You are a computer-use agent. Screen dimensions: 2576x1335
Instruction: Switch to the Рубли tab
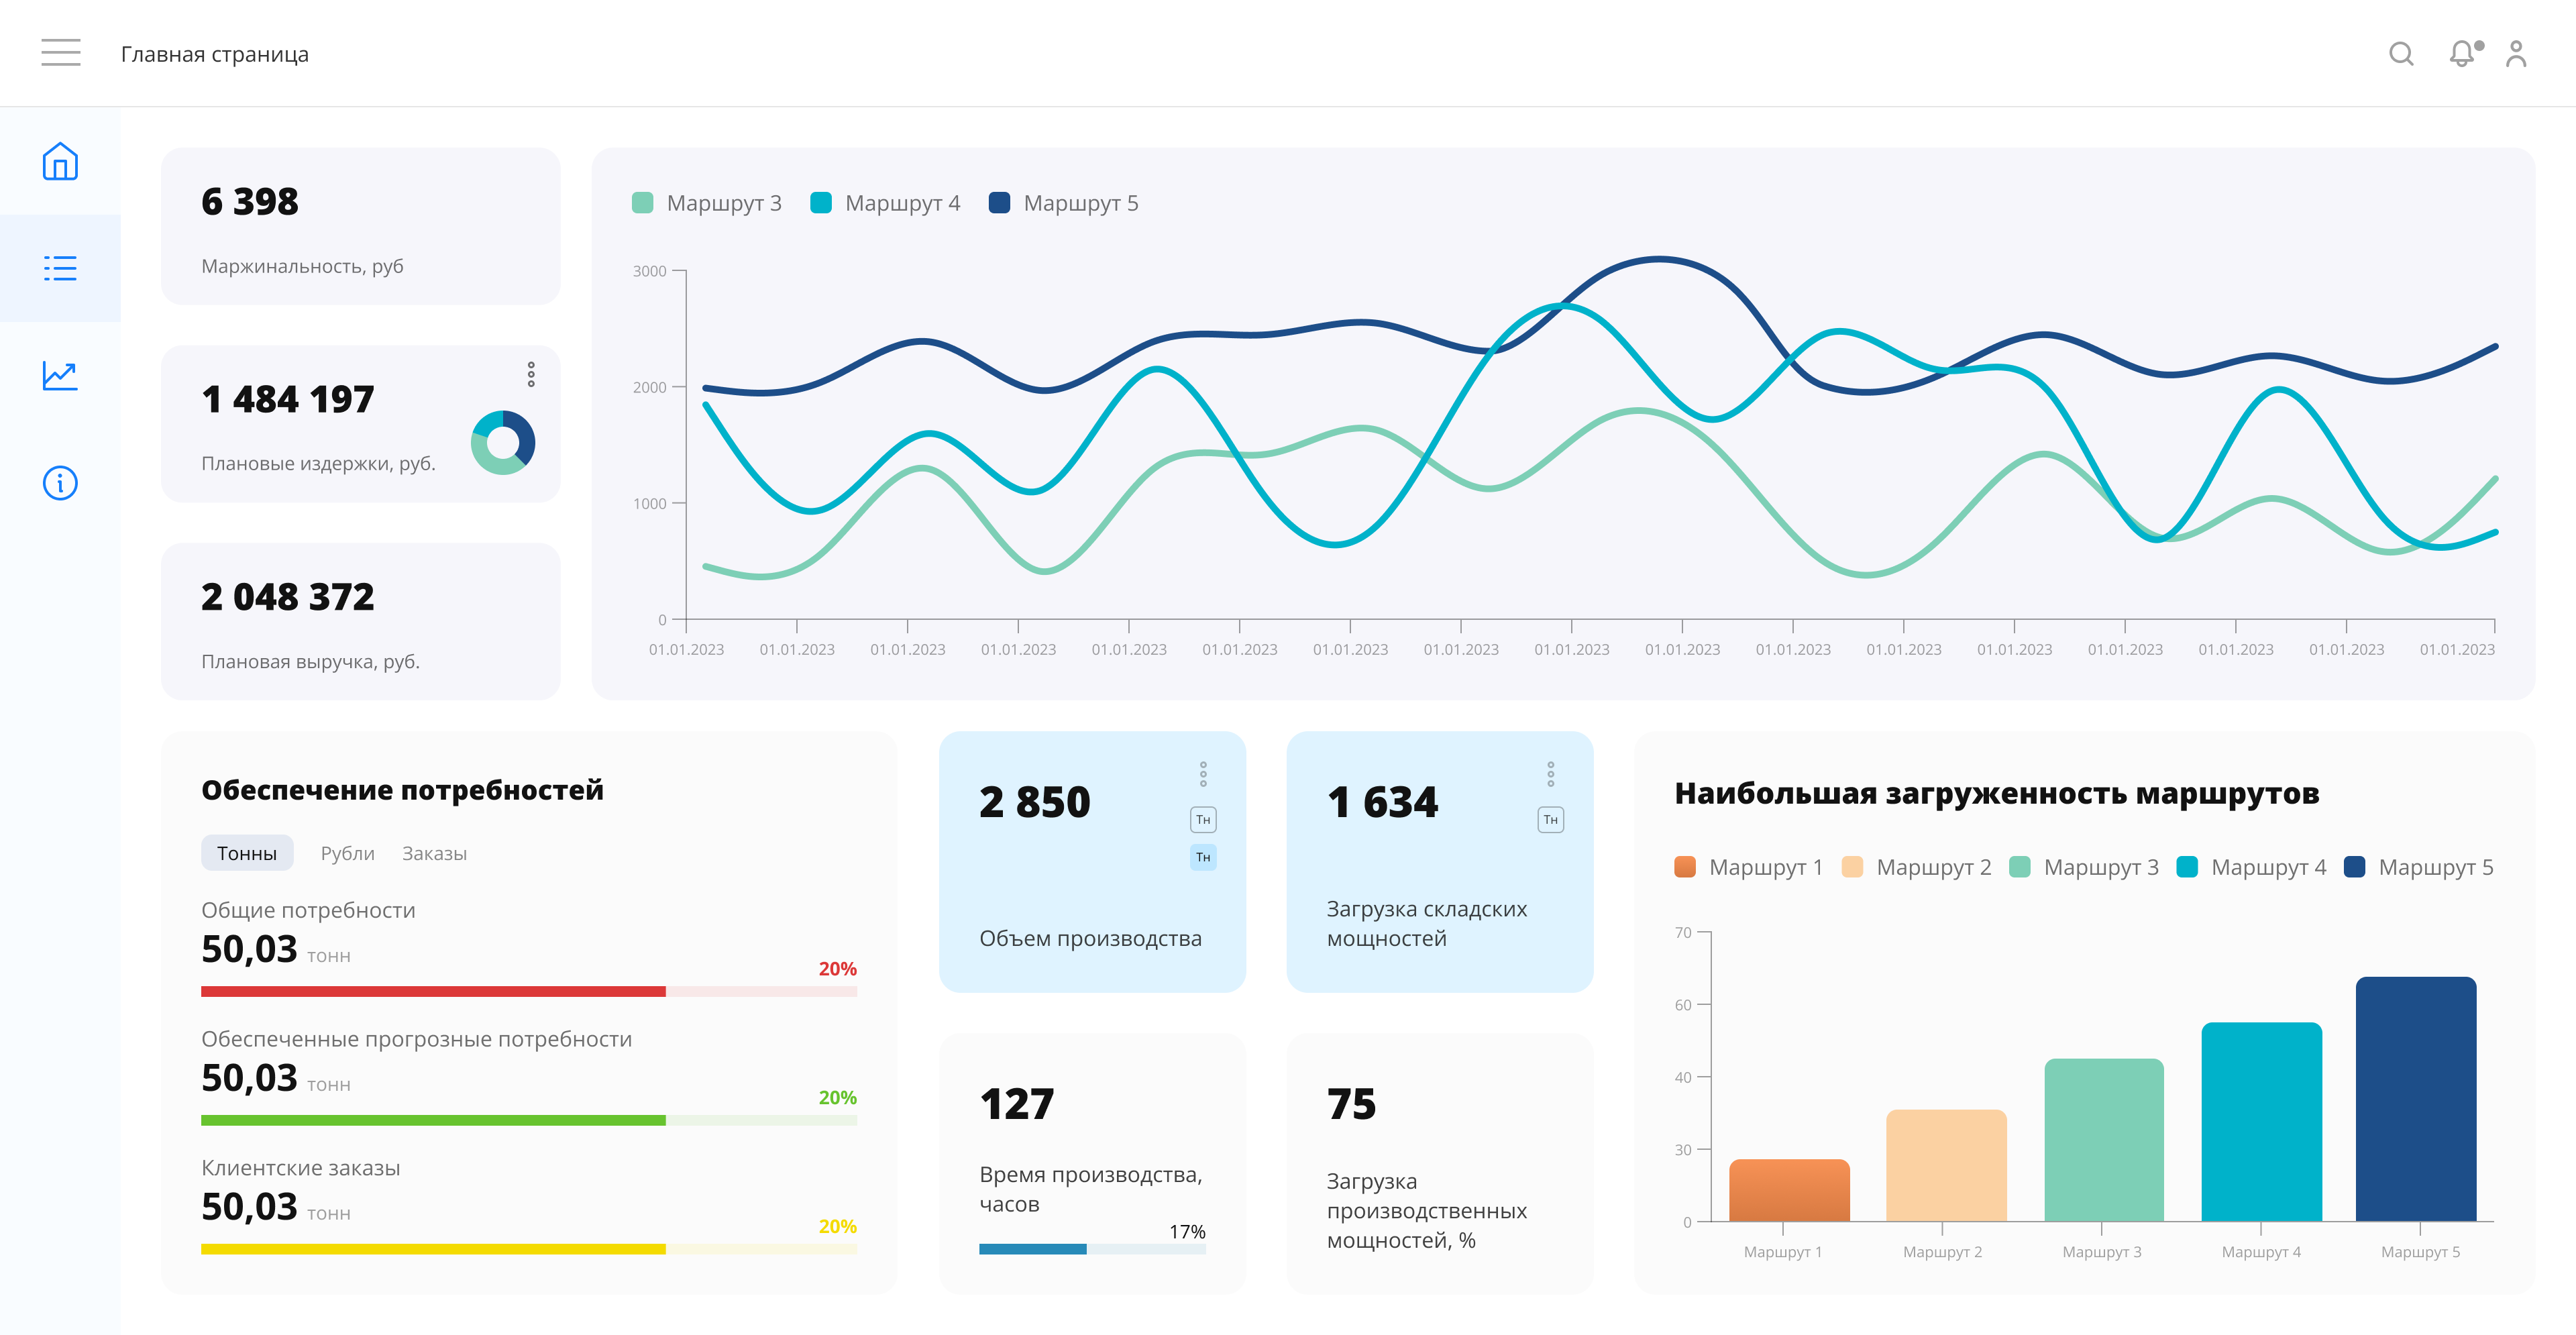(x=347, y=853)
